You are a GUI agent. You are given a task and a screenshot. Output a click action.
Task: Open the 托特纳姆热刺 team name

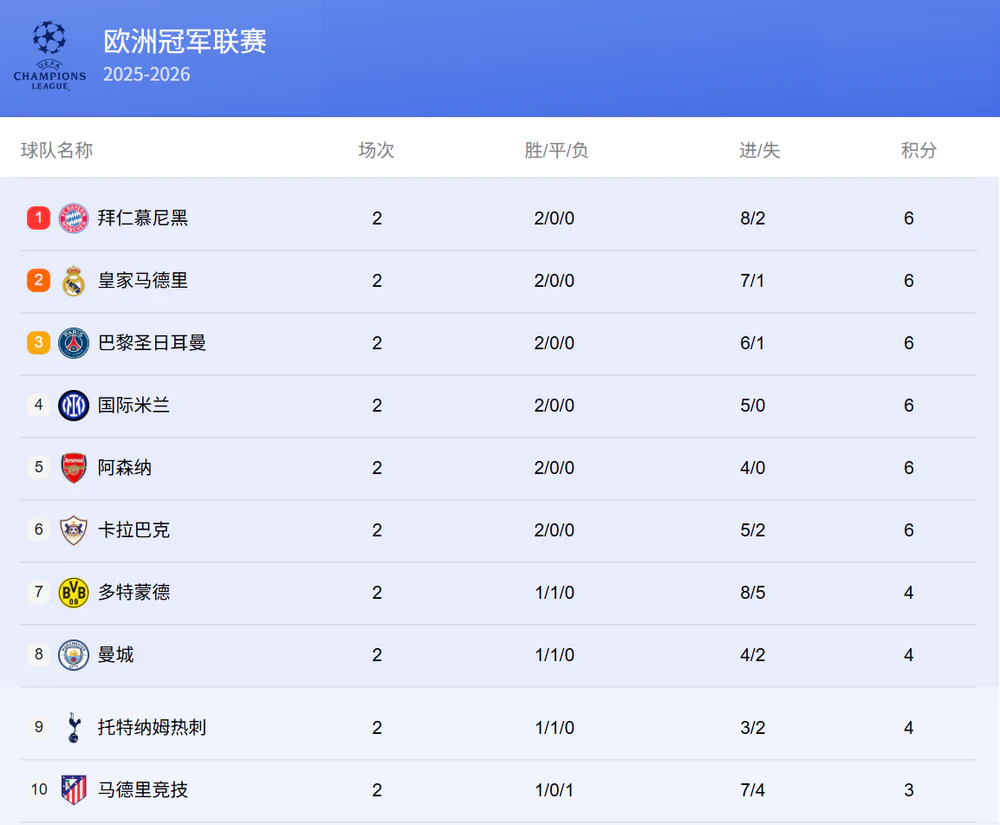pyautogui.click(x=152, y=728)
